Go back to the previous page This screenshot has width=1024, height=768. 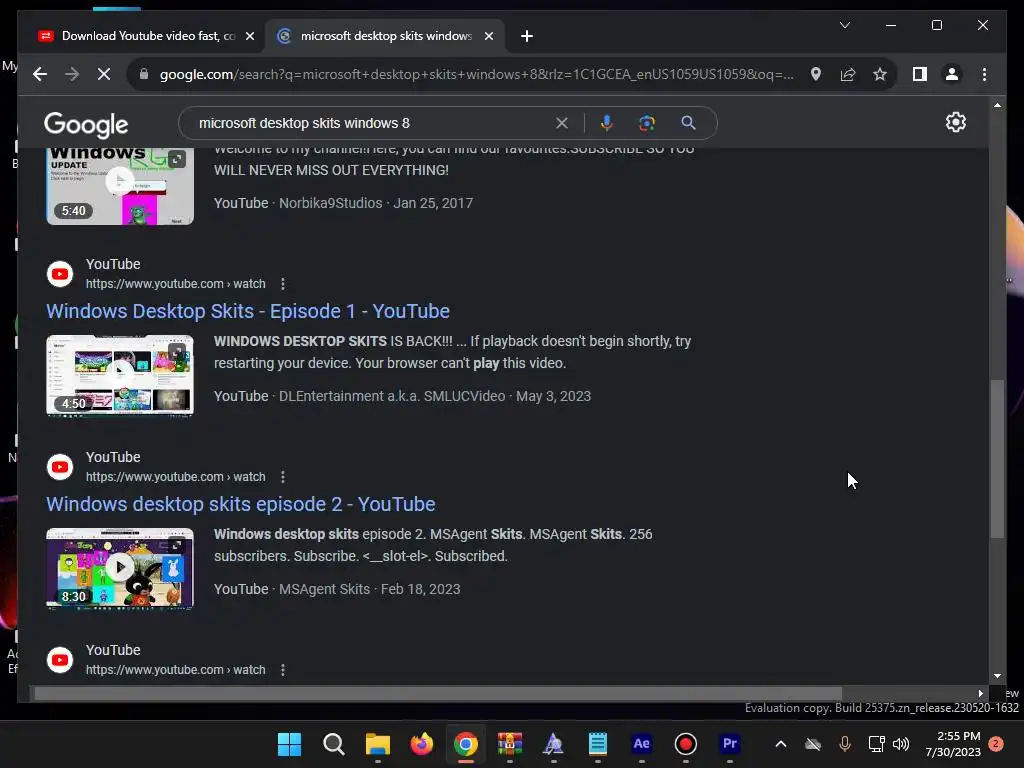coord(40,74)
